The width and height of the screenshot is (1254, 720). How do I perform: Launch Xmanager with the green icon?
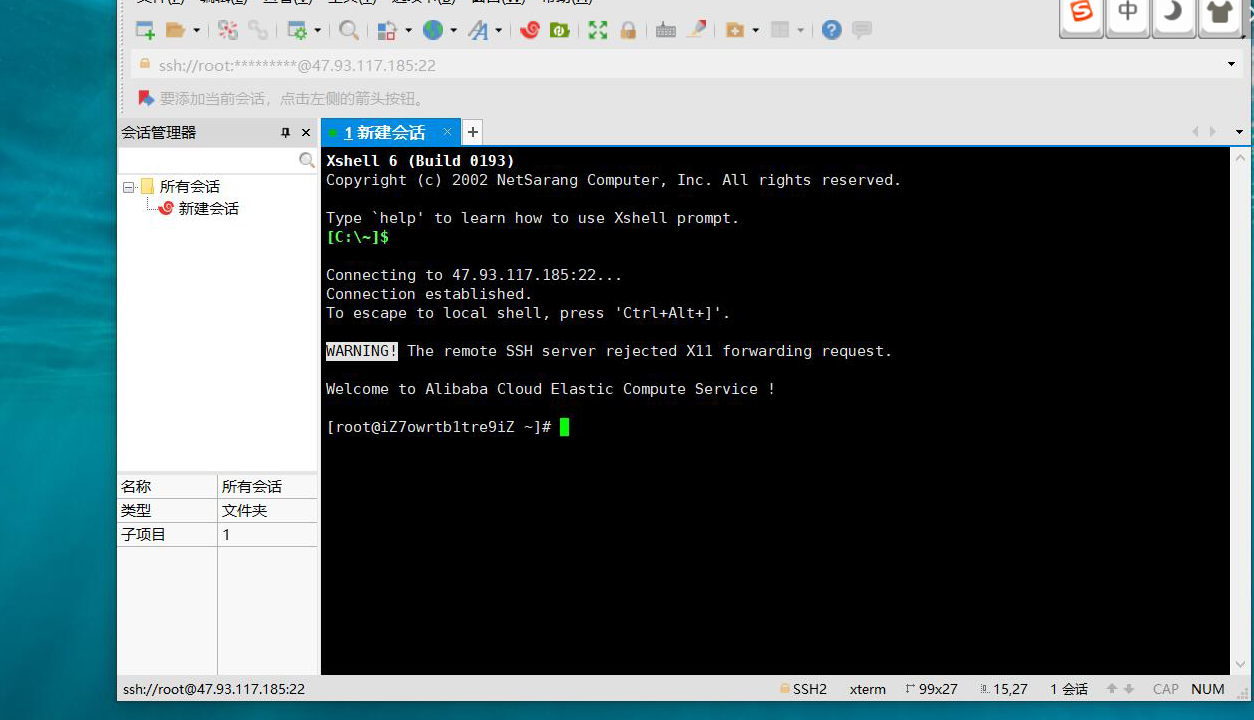pos(560,30)
